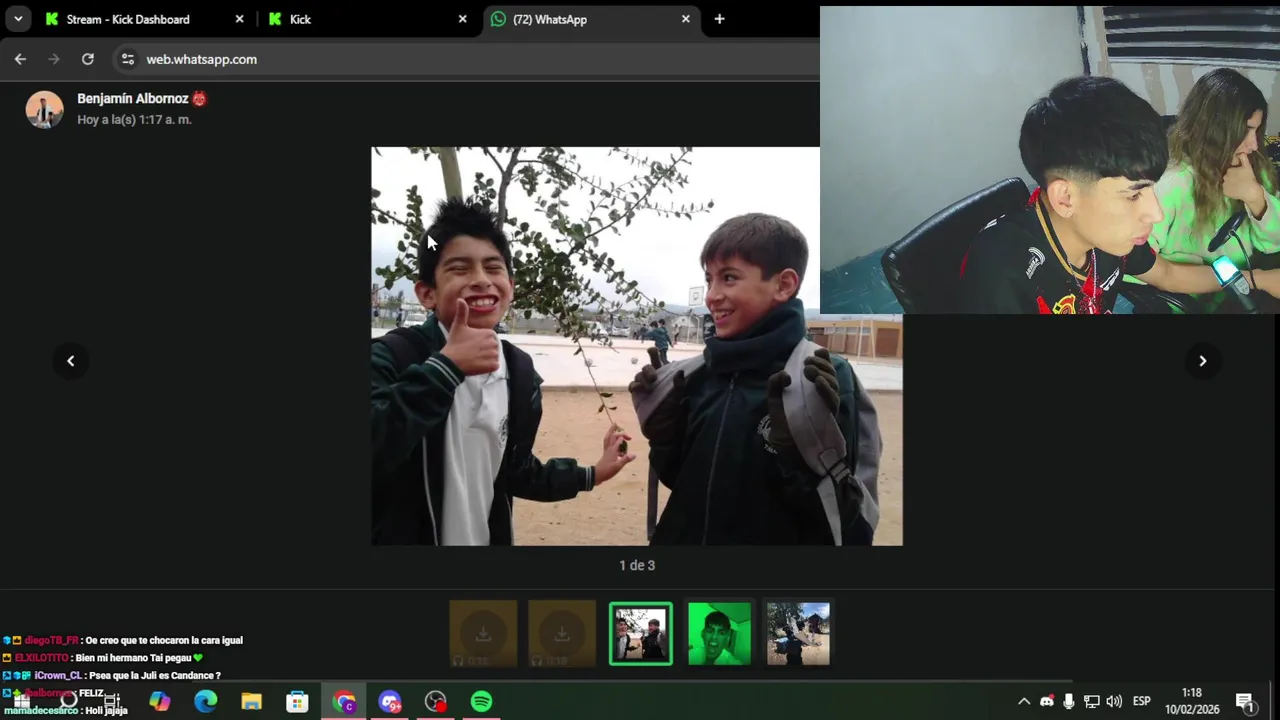Select the (72) WhatsApp tab
This screenshot has height=720, width=1280.
(x=590, y=19)
